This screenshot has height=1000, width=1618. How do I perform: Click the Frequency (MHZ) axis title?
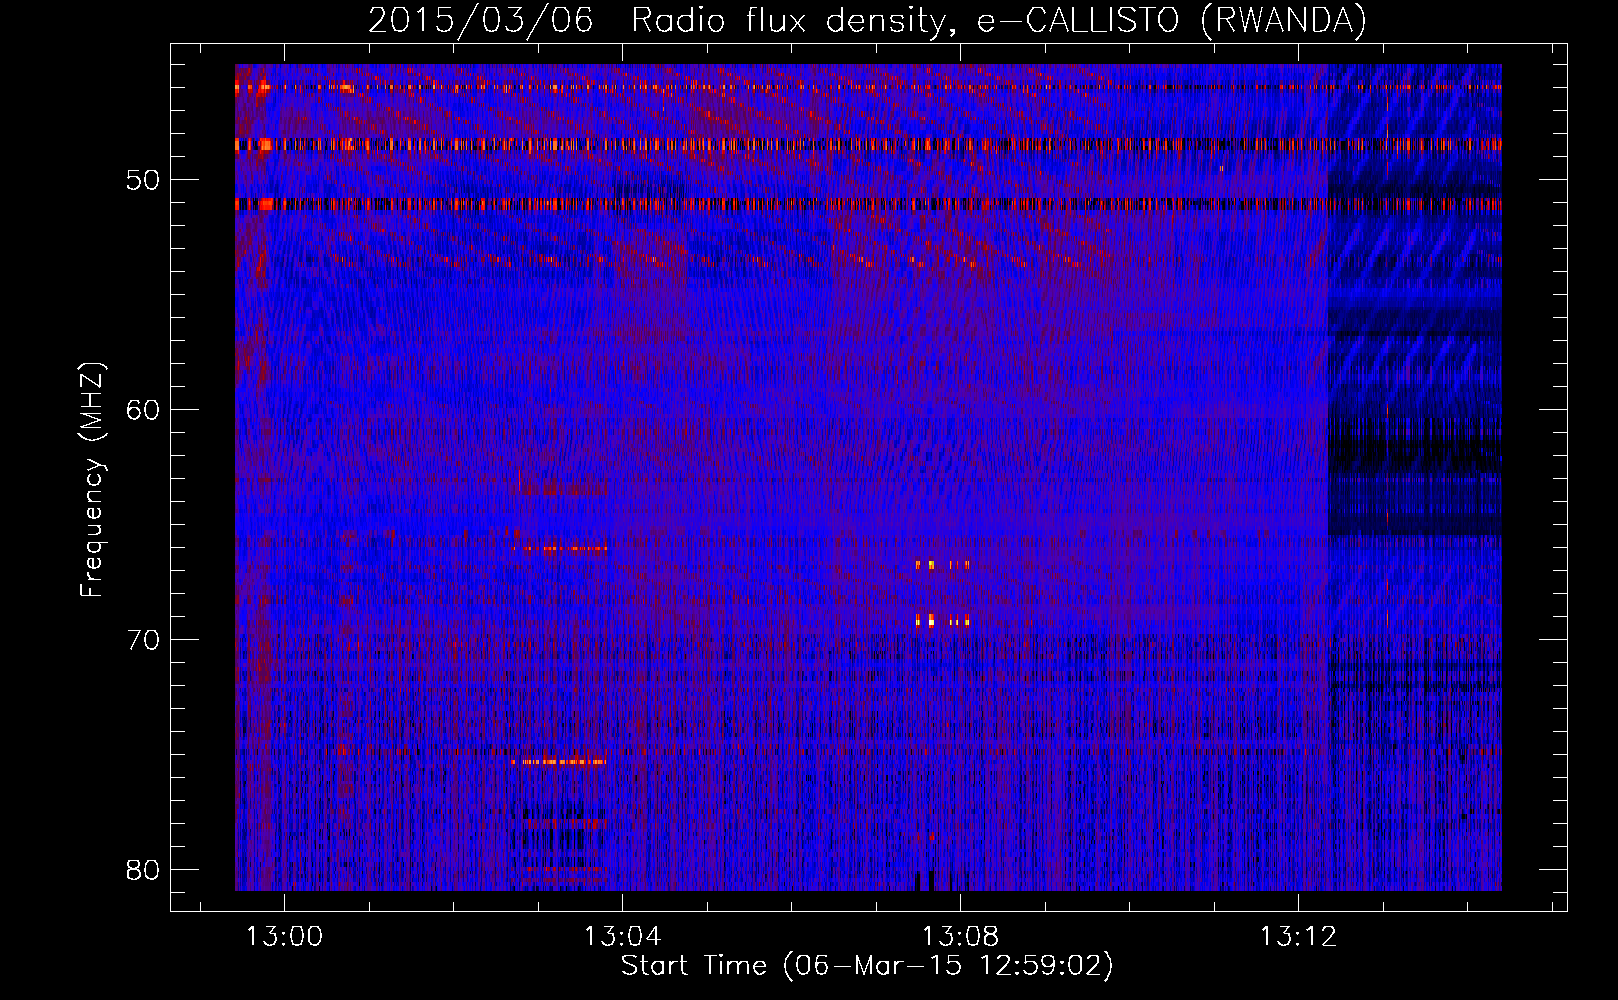[92, 479]
